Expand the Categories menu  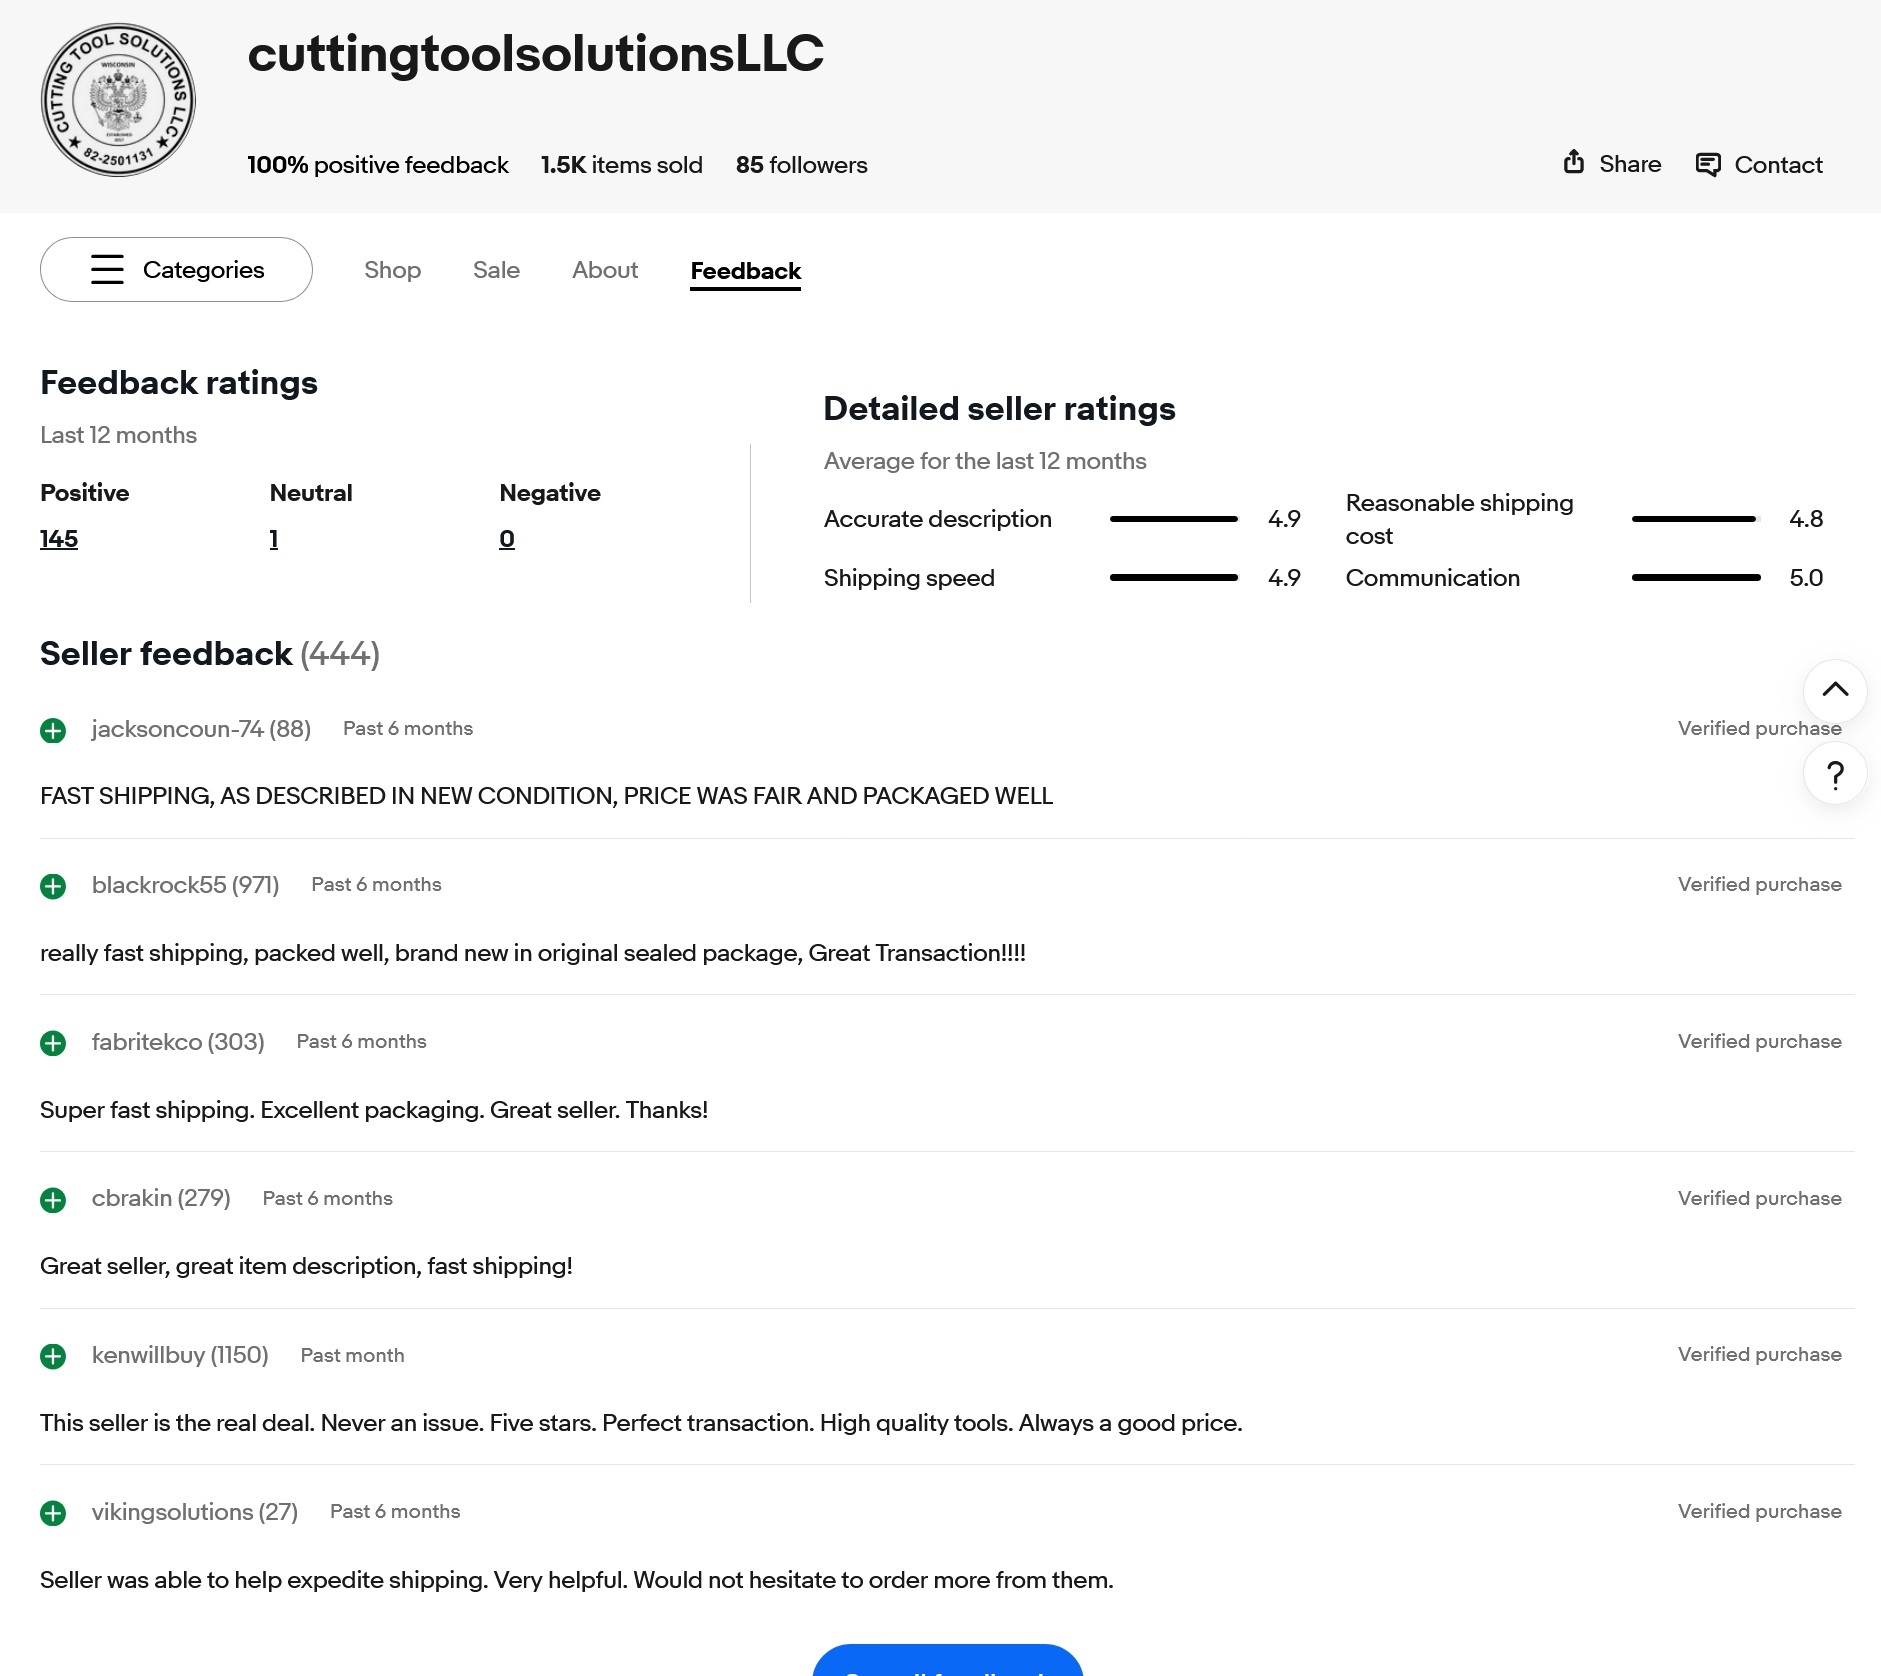pyautogui.click(x=176, y=270)
